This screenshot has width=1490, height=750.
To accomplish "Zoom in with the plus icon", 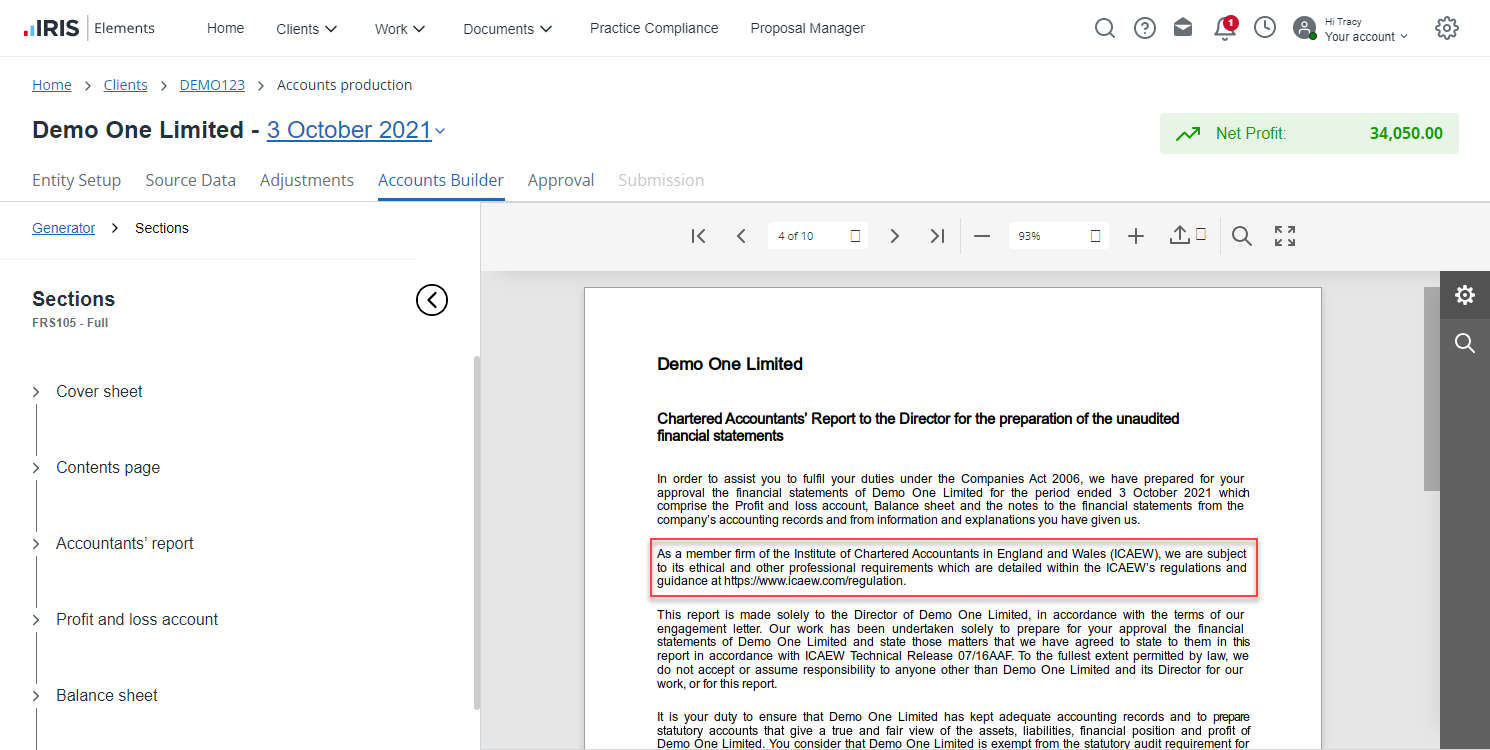I will click(1135, 236).
